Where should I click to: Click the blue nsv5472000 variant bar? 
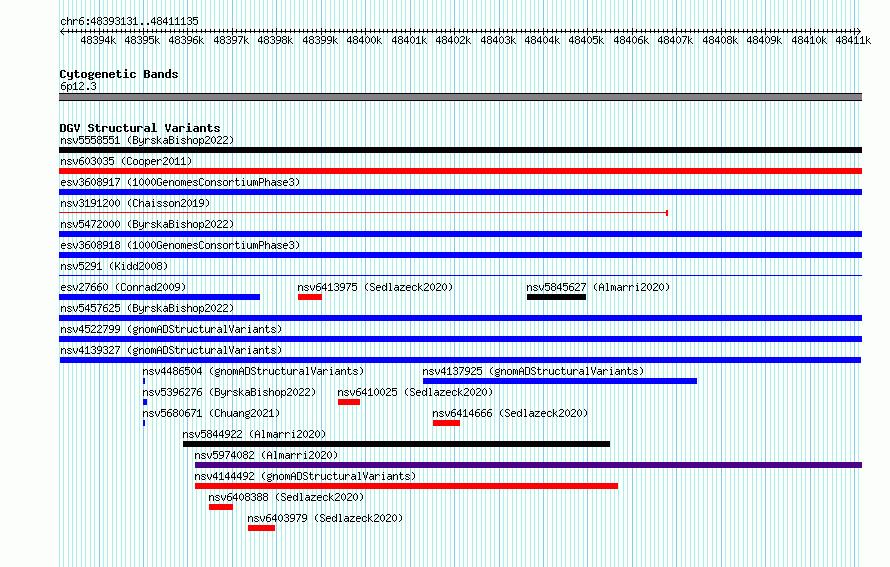tap(460, 234)
